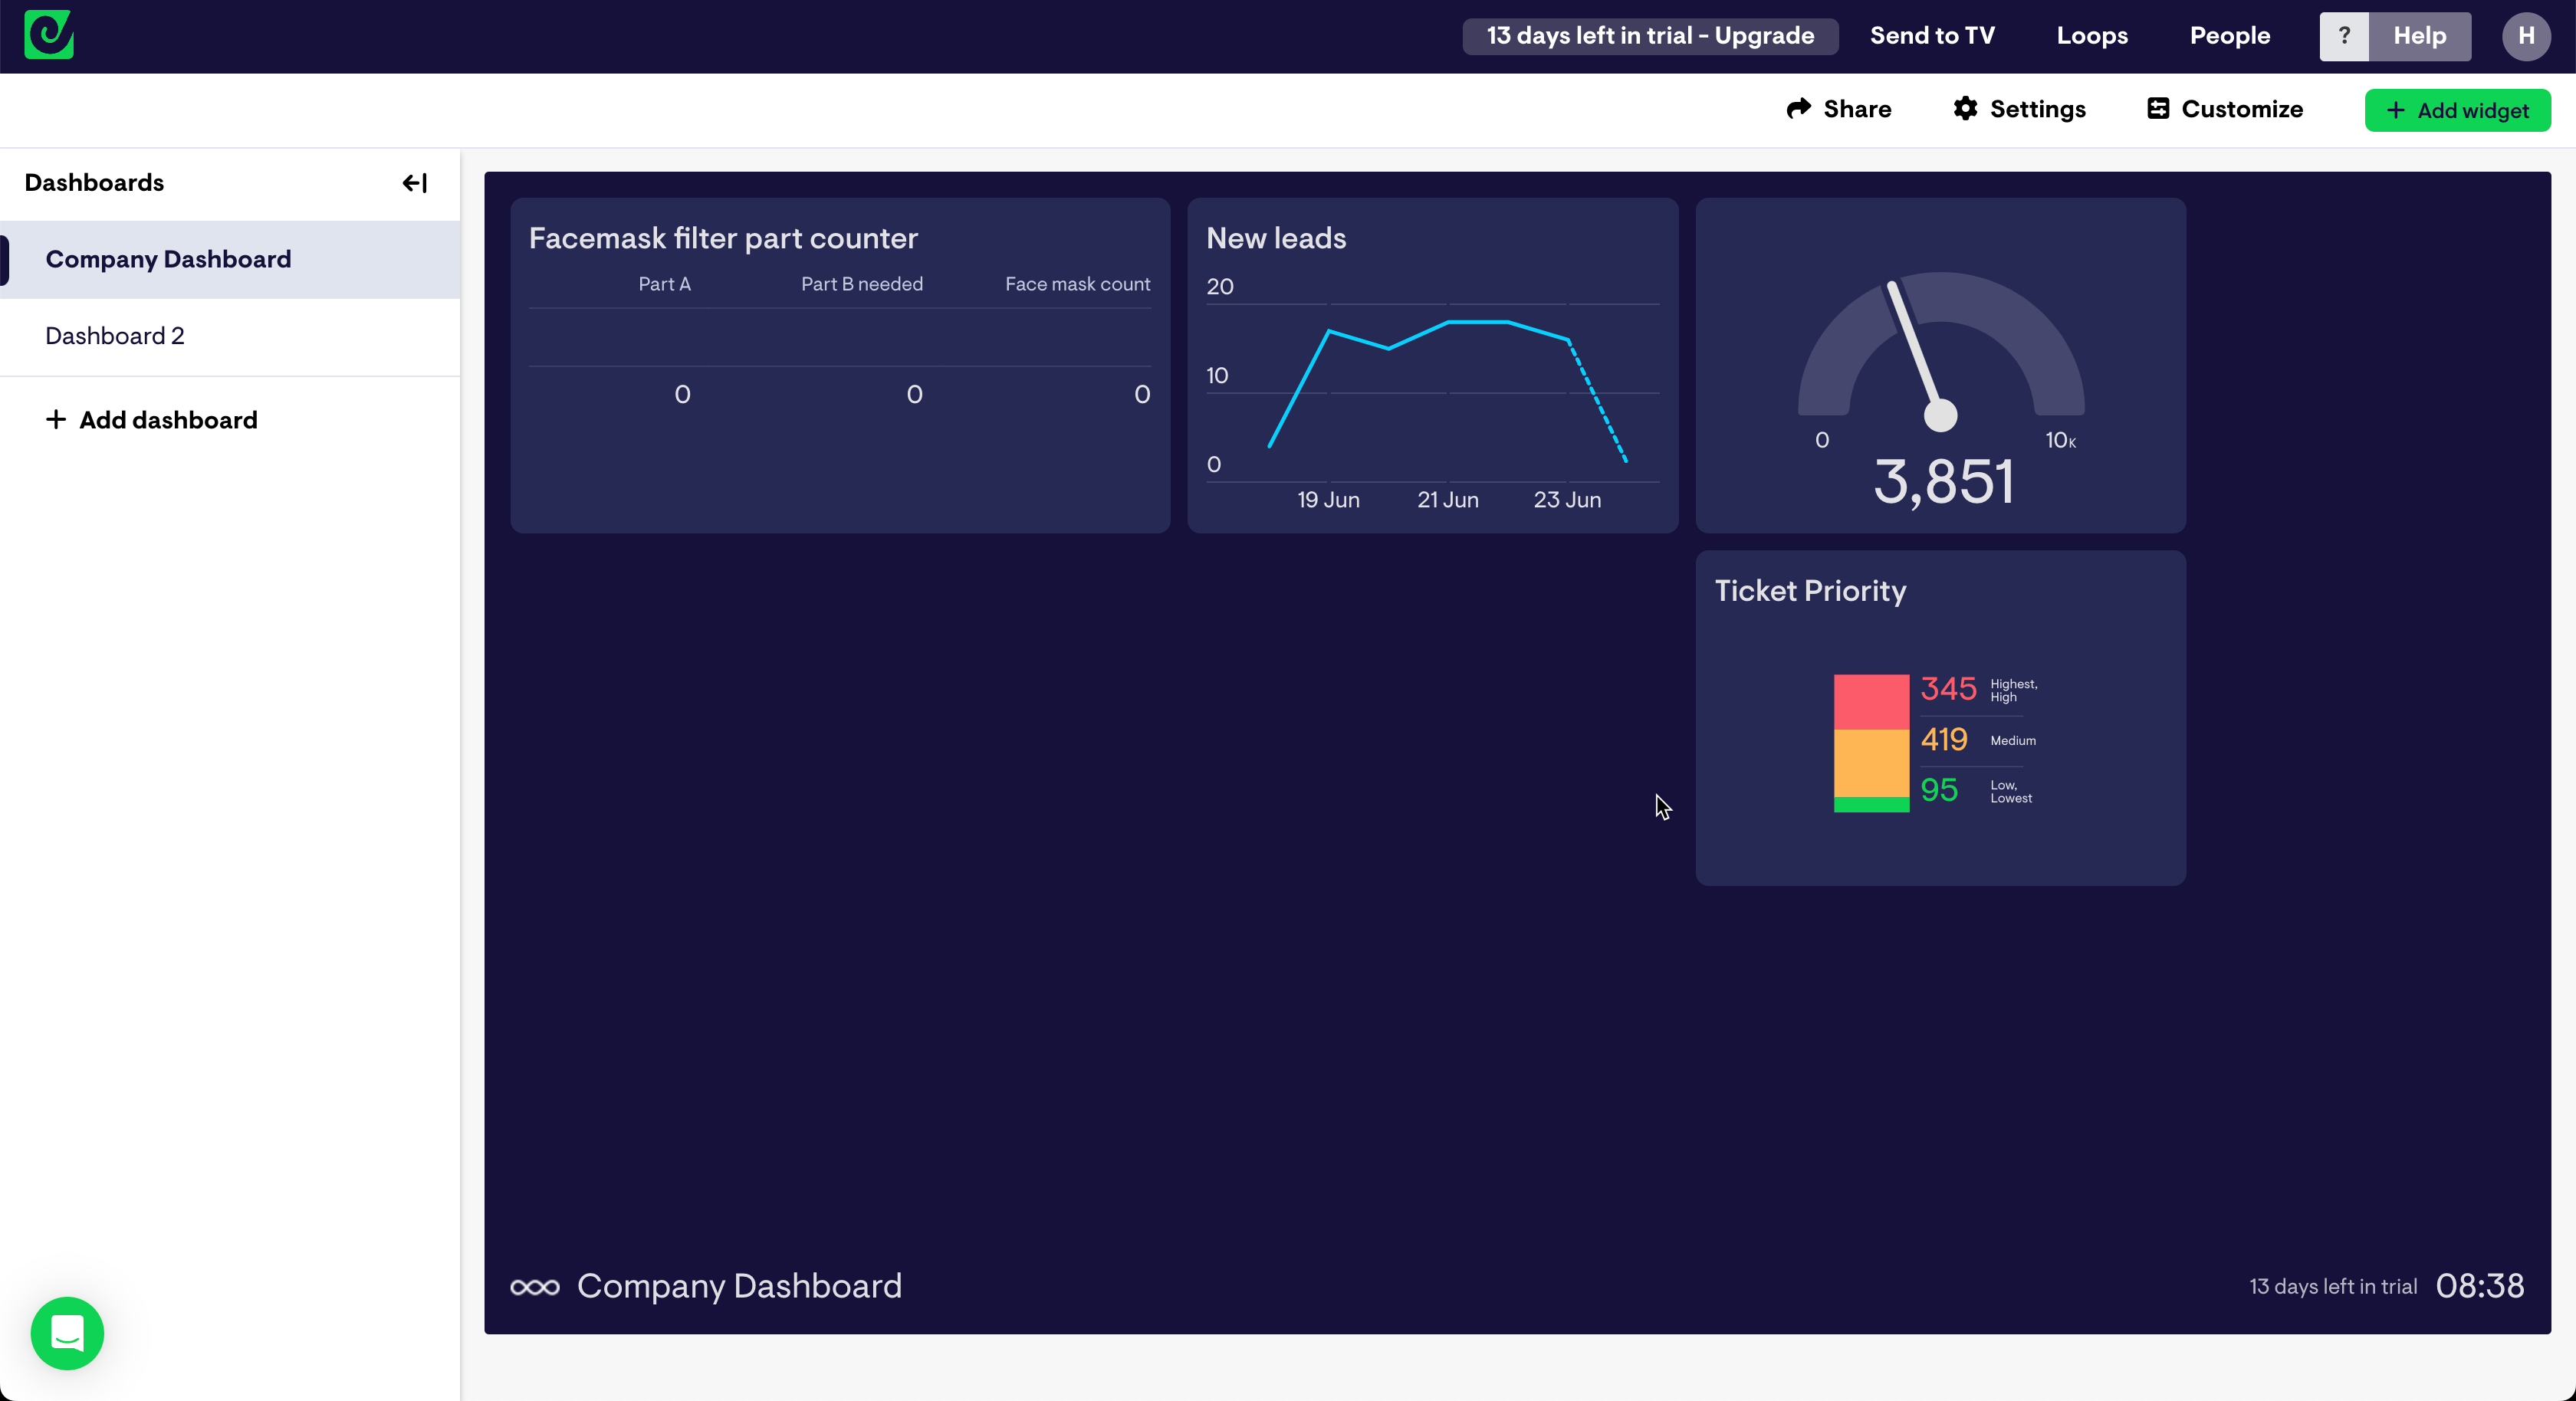Click the question mark help icon
This screenshot has height=1401, width=2576.
(x=2344, y=36)
